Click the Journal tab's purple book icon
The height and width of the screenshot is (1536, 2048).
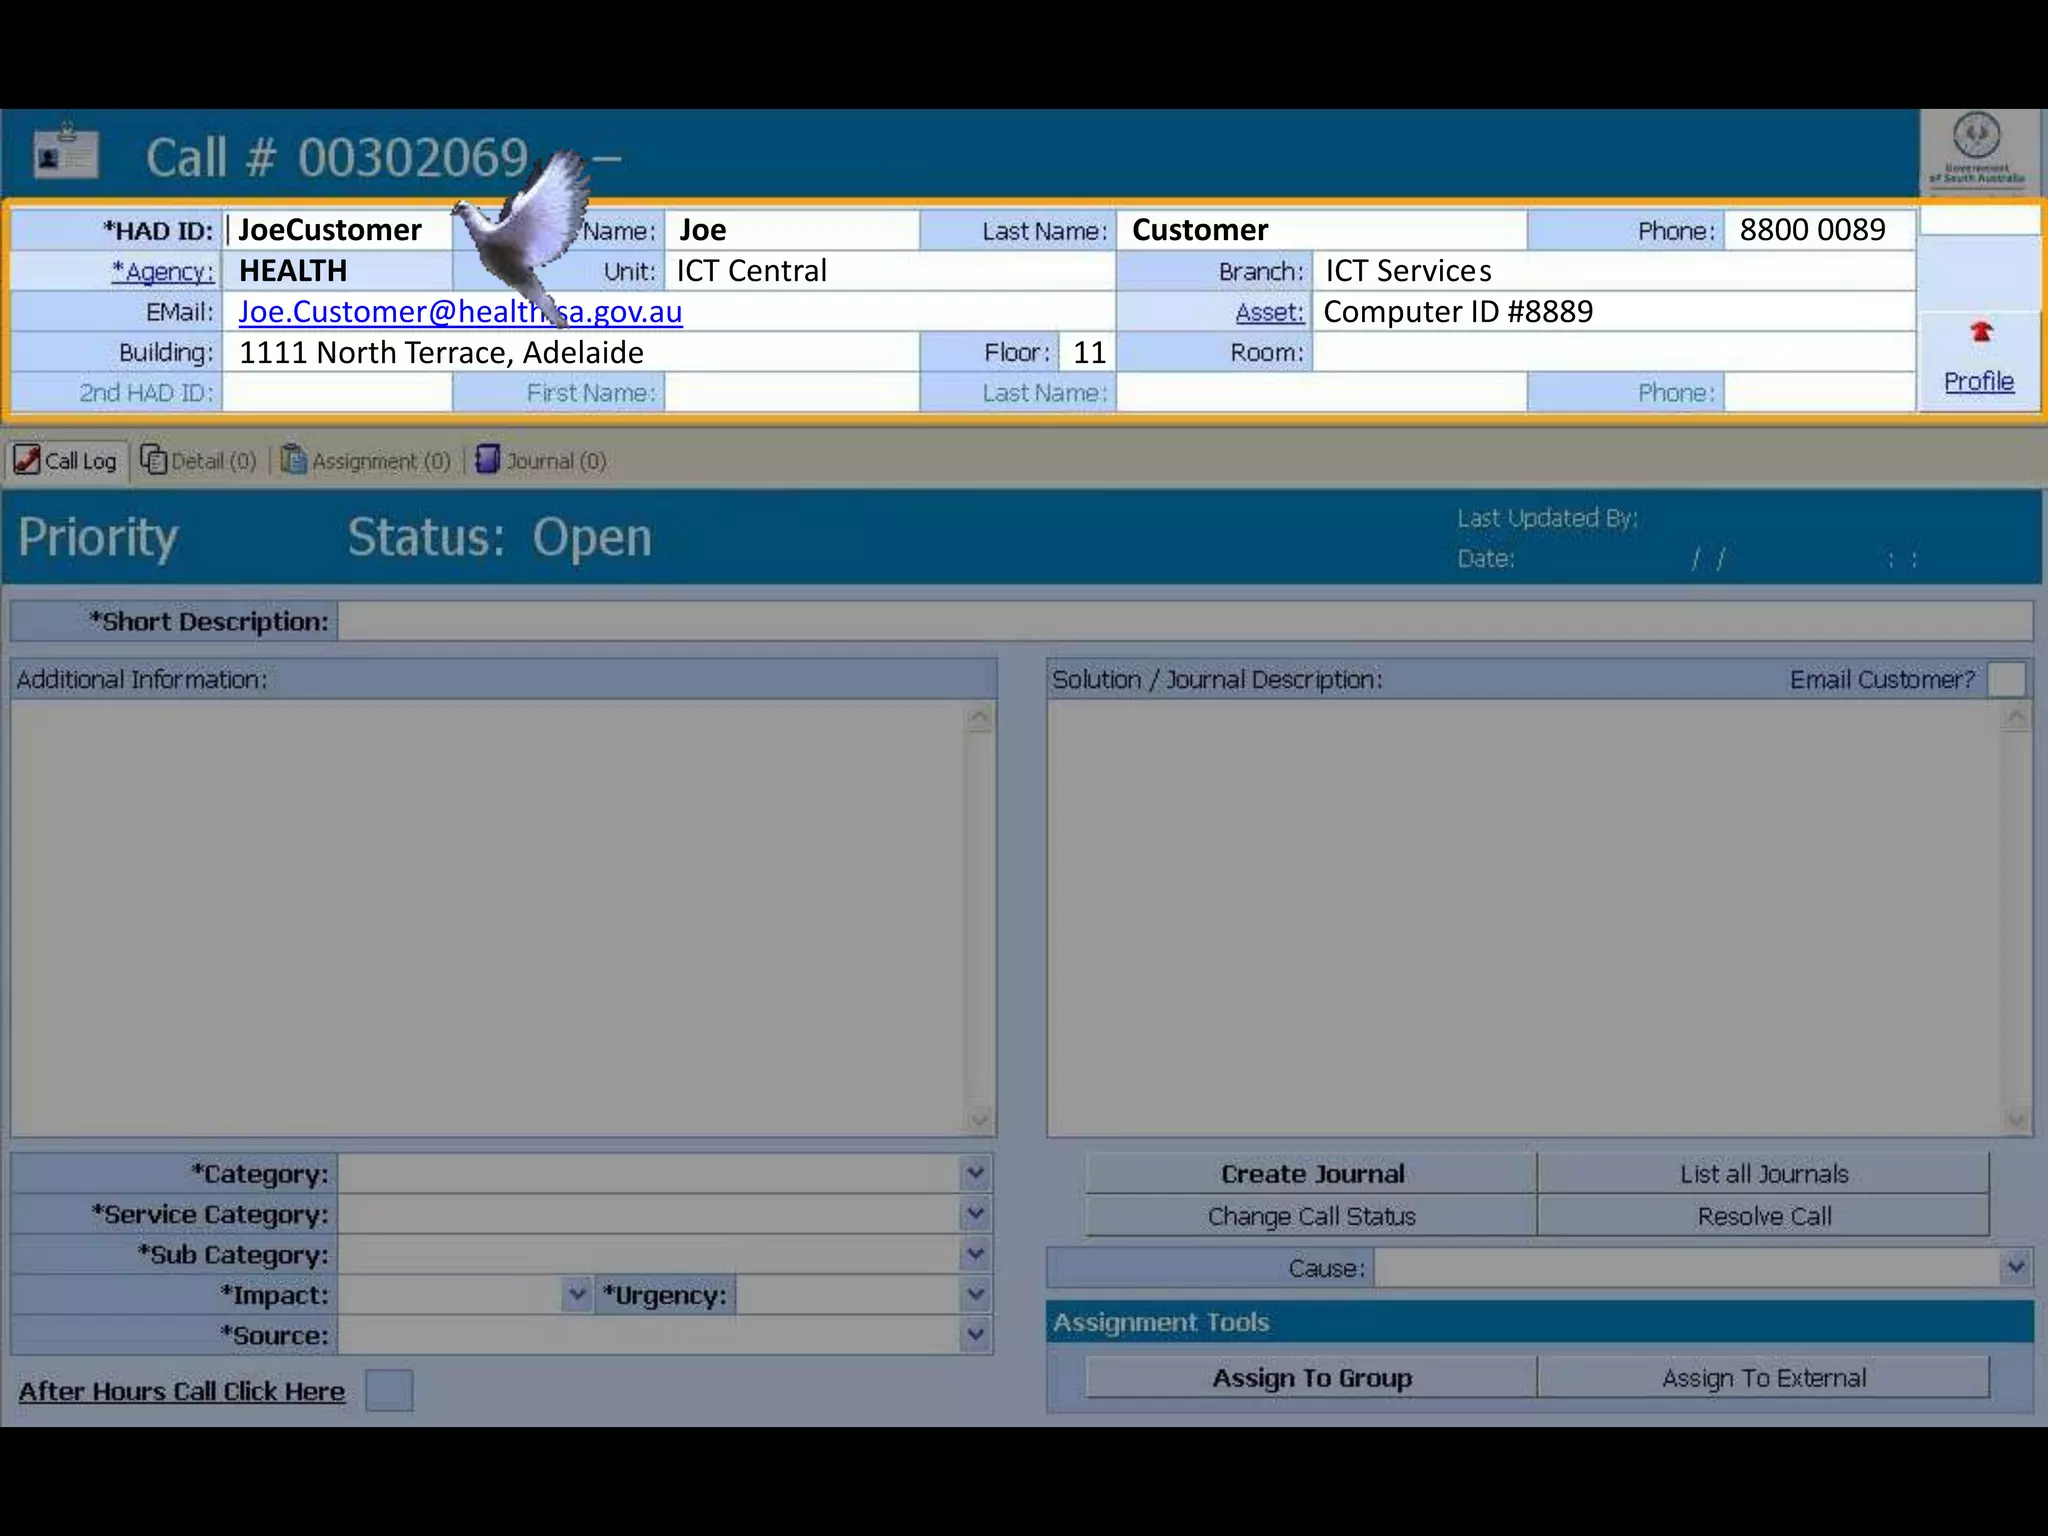click(x=487, y=460)
